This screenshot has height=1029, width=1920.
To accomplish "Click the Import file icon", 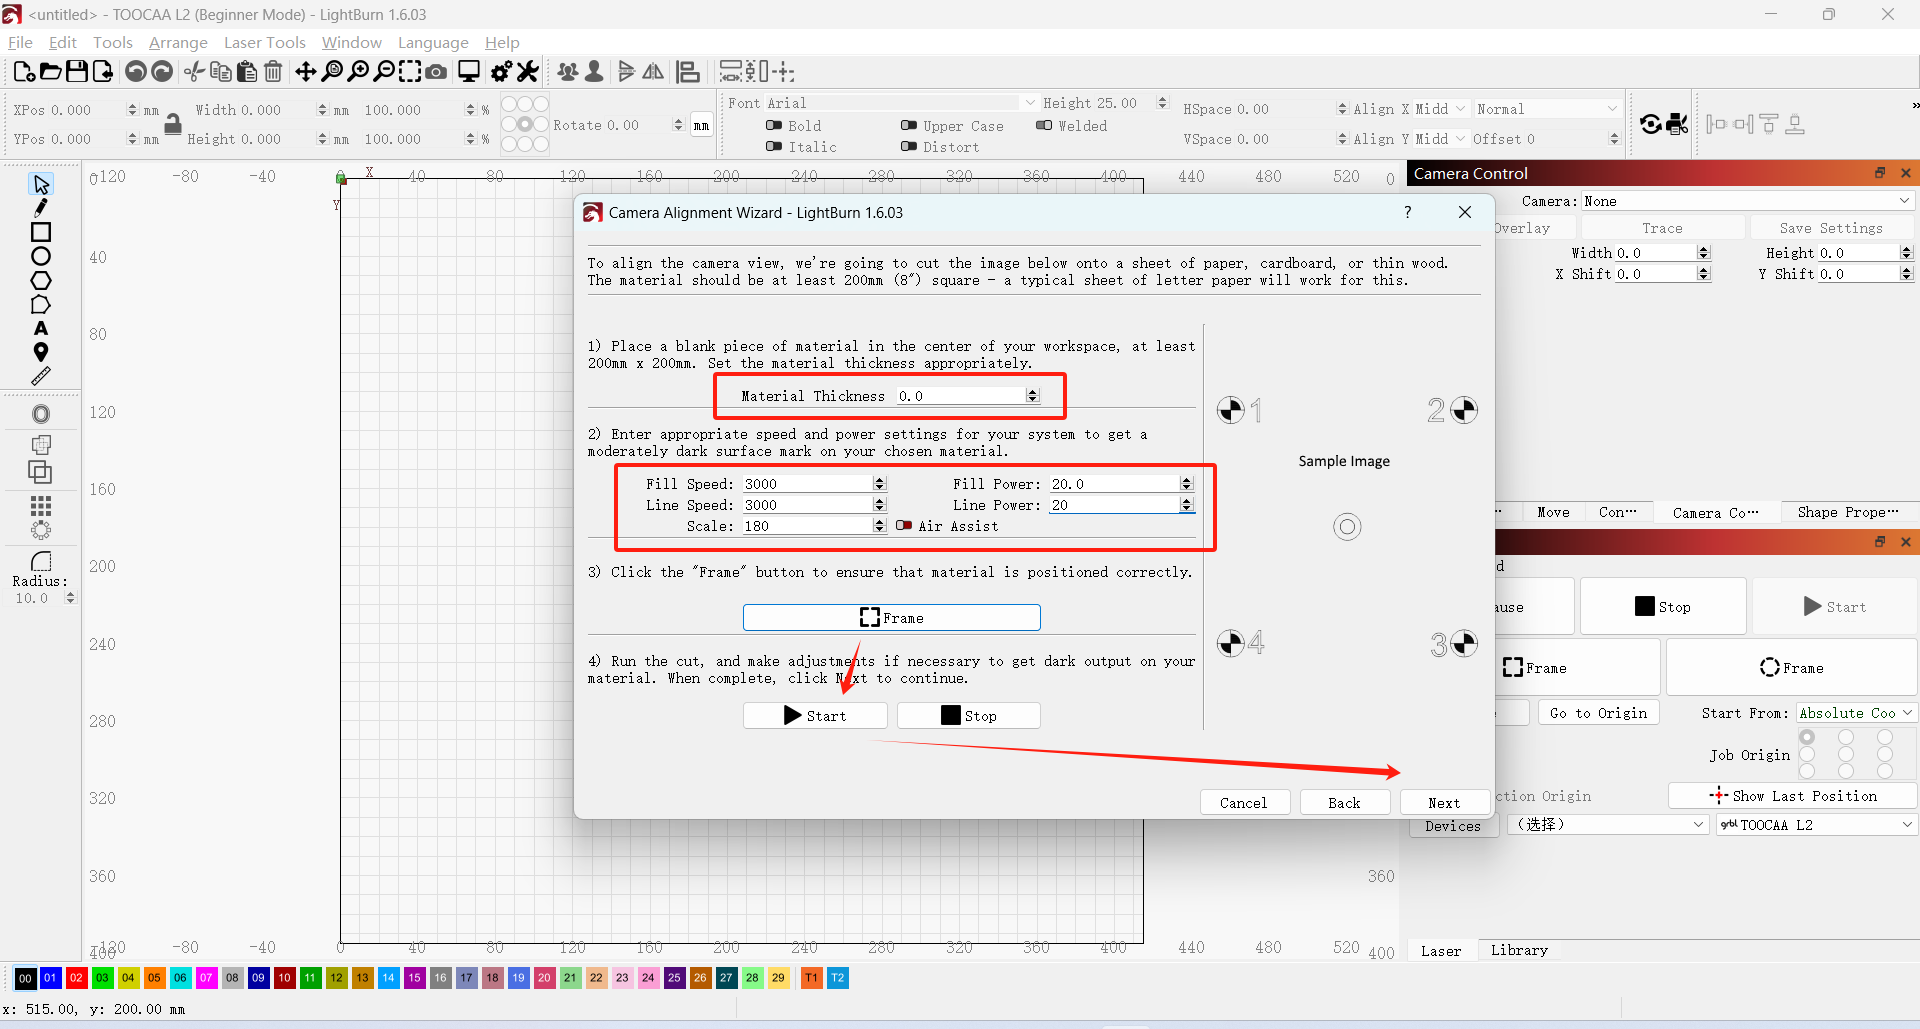I will [x=102, y=71].
